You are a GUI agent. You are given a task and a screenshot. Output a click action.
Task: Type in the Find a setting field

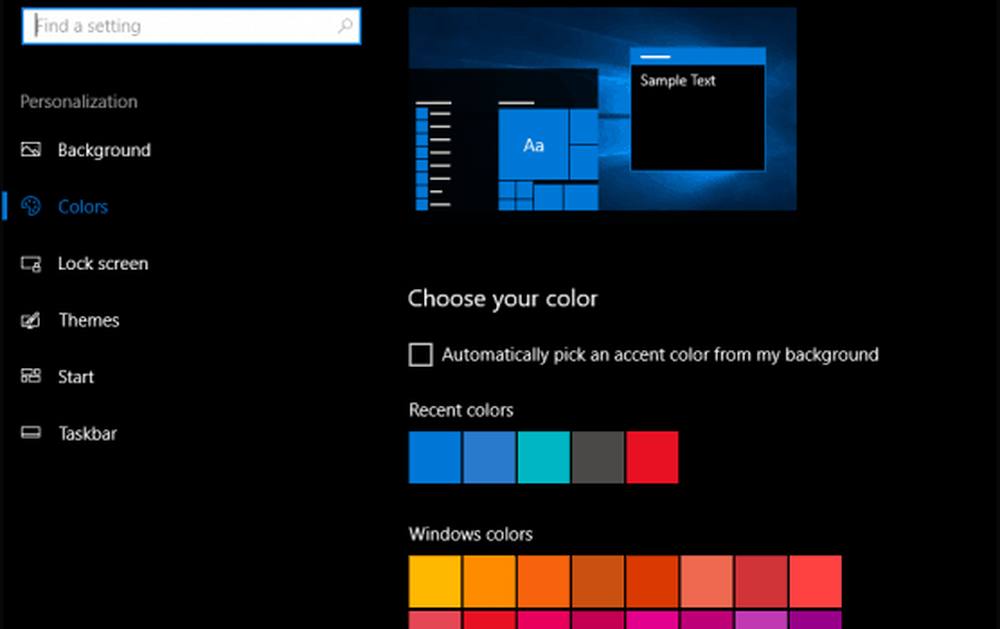click(180, 27)
